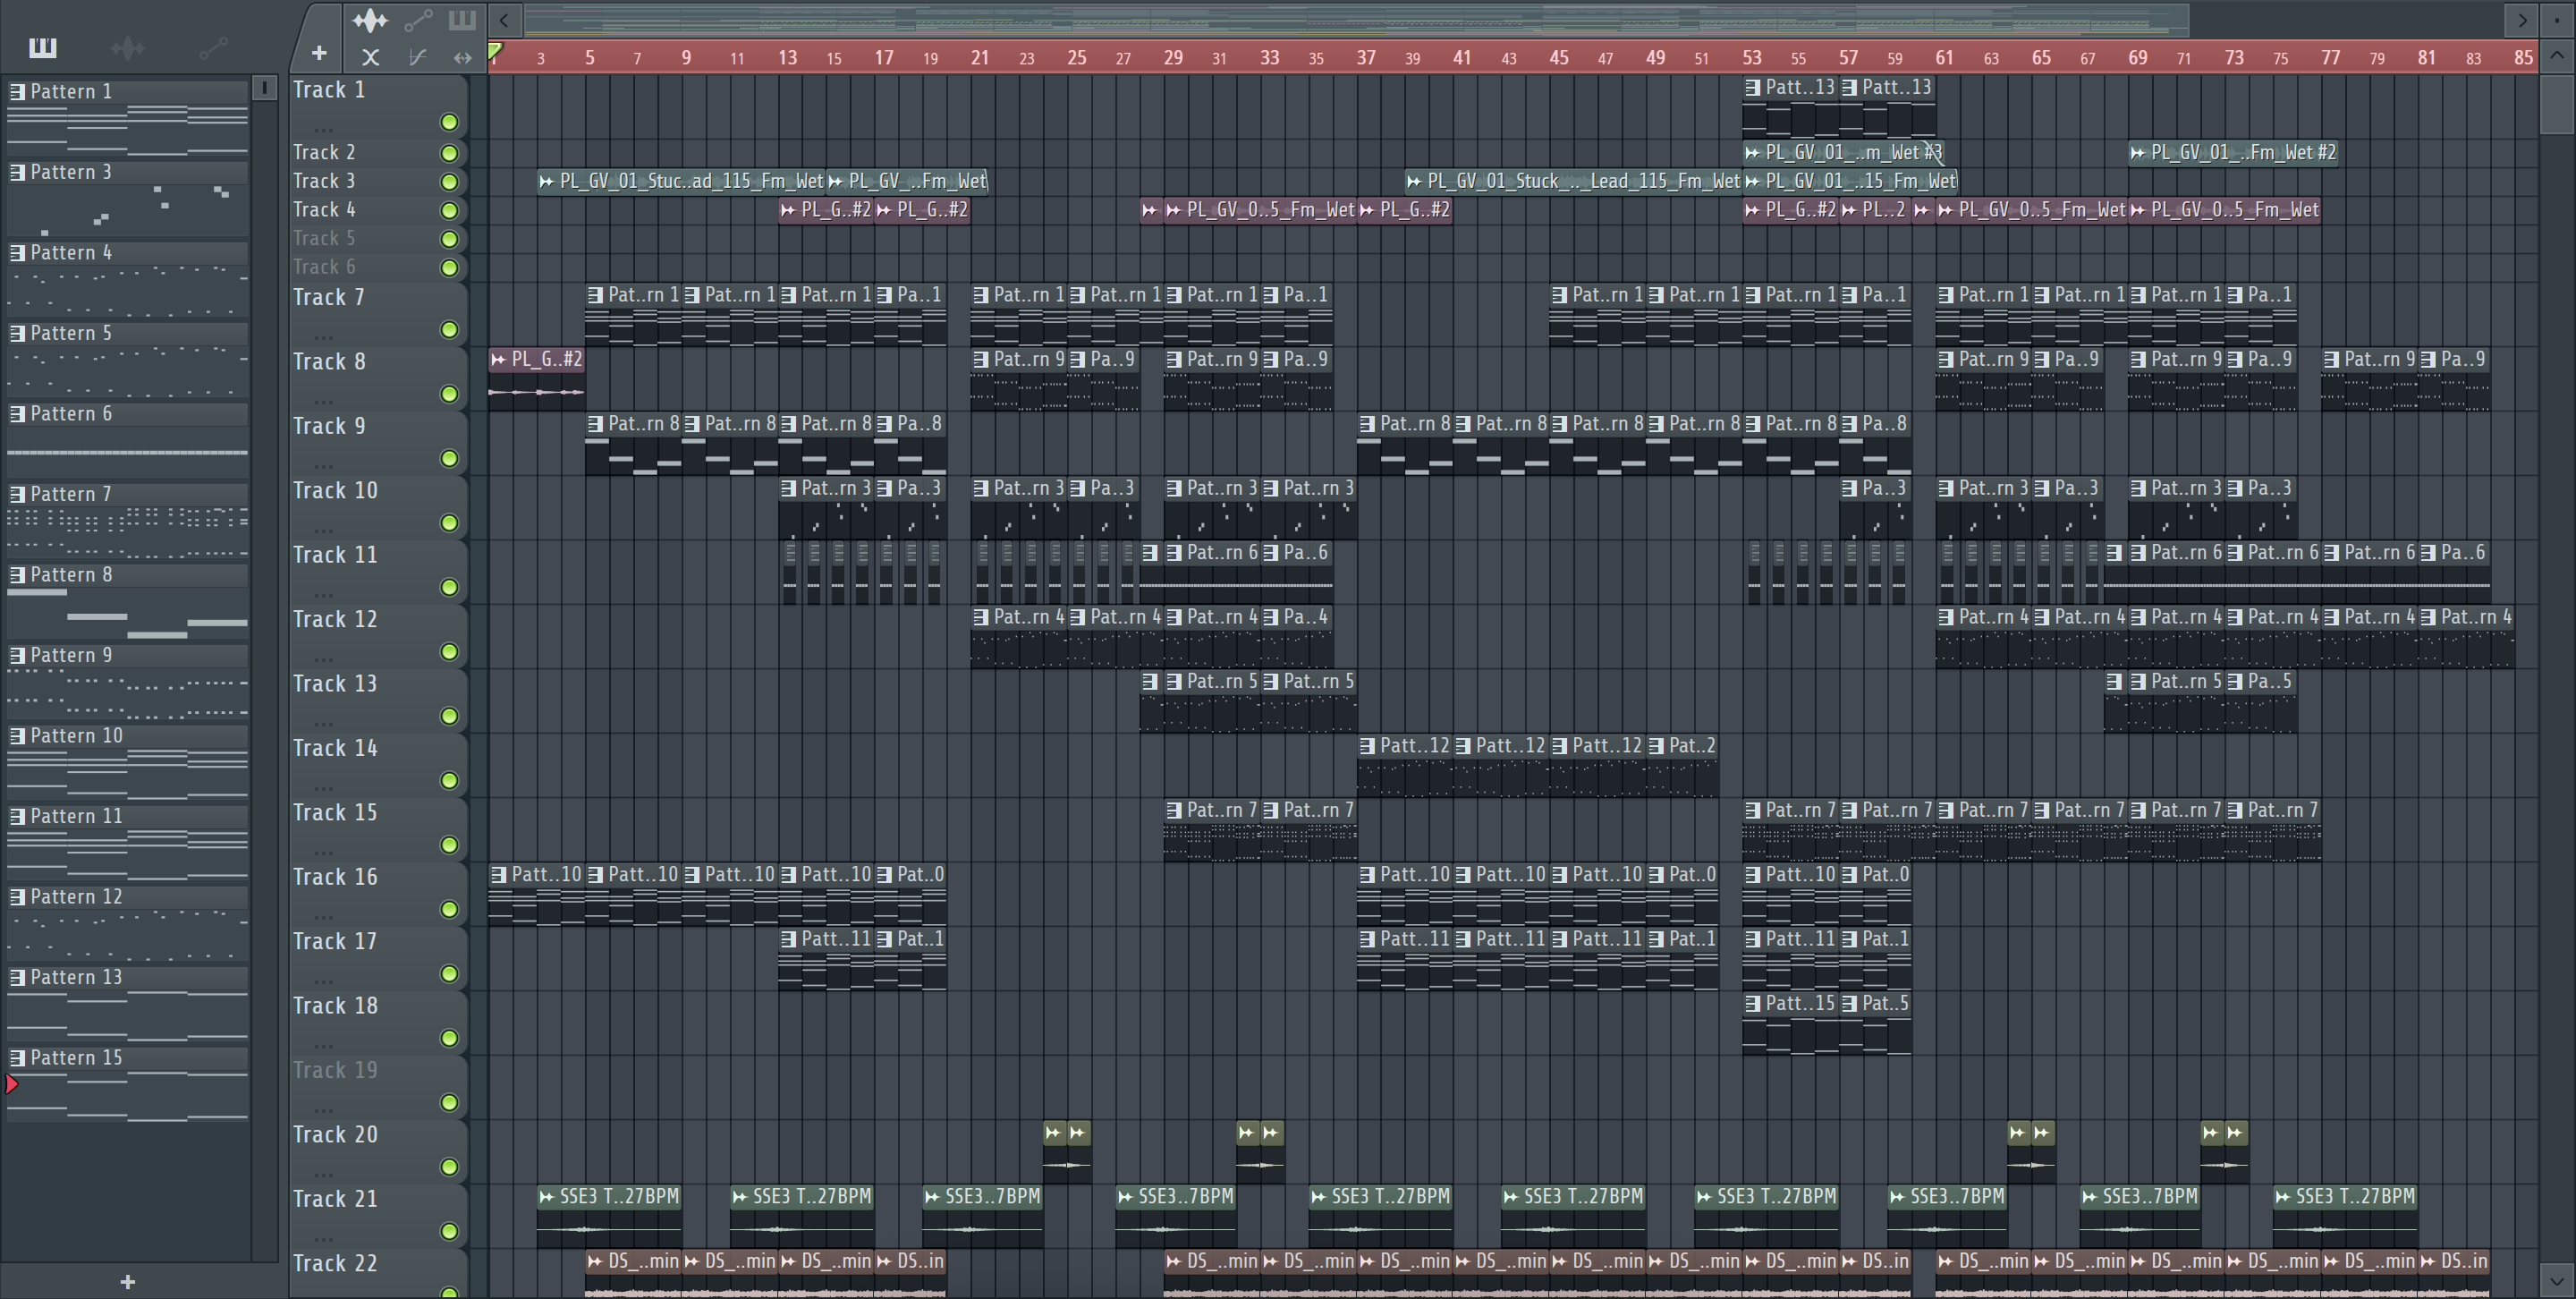
Task: Click the corner button at the top right of playlist
Action: point(2556,20)
